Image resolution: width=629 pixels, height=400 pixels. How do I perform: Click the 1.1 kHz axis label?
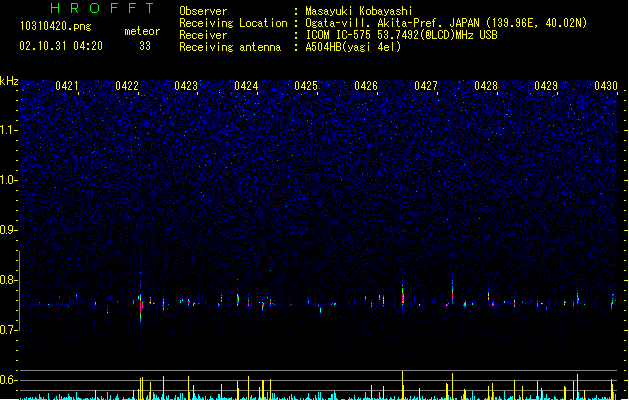pyautogui.click(x=9, y=130)
